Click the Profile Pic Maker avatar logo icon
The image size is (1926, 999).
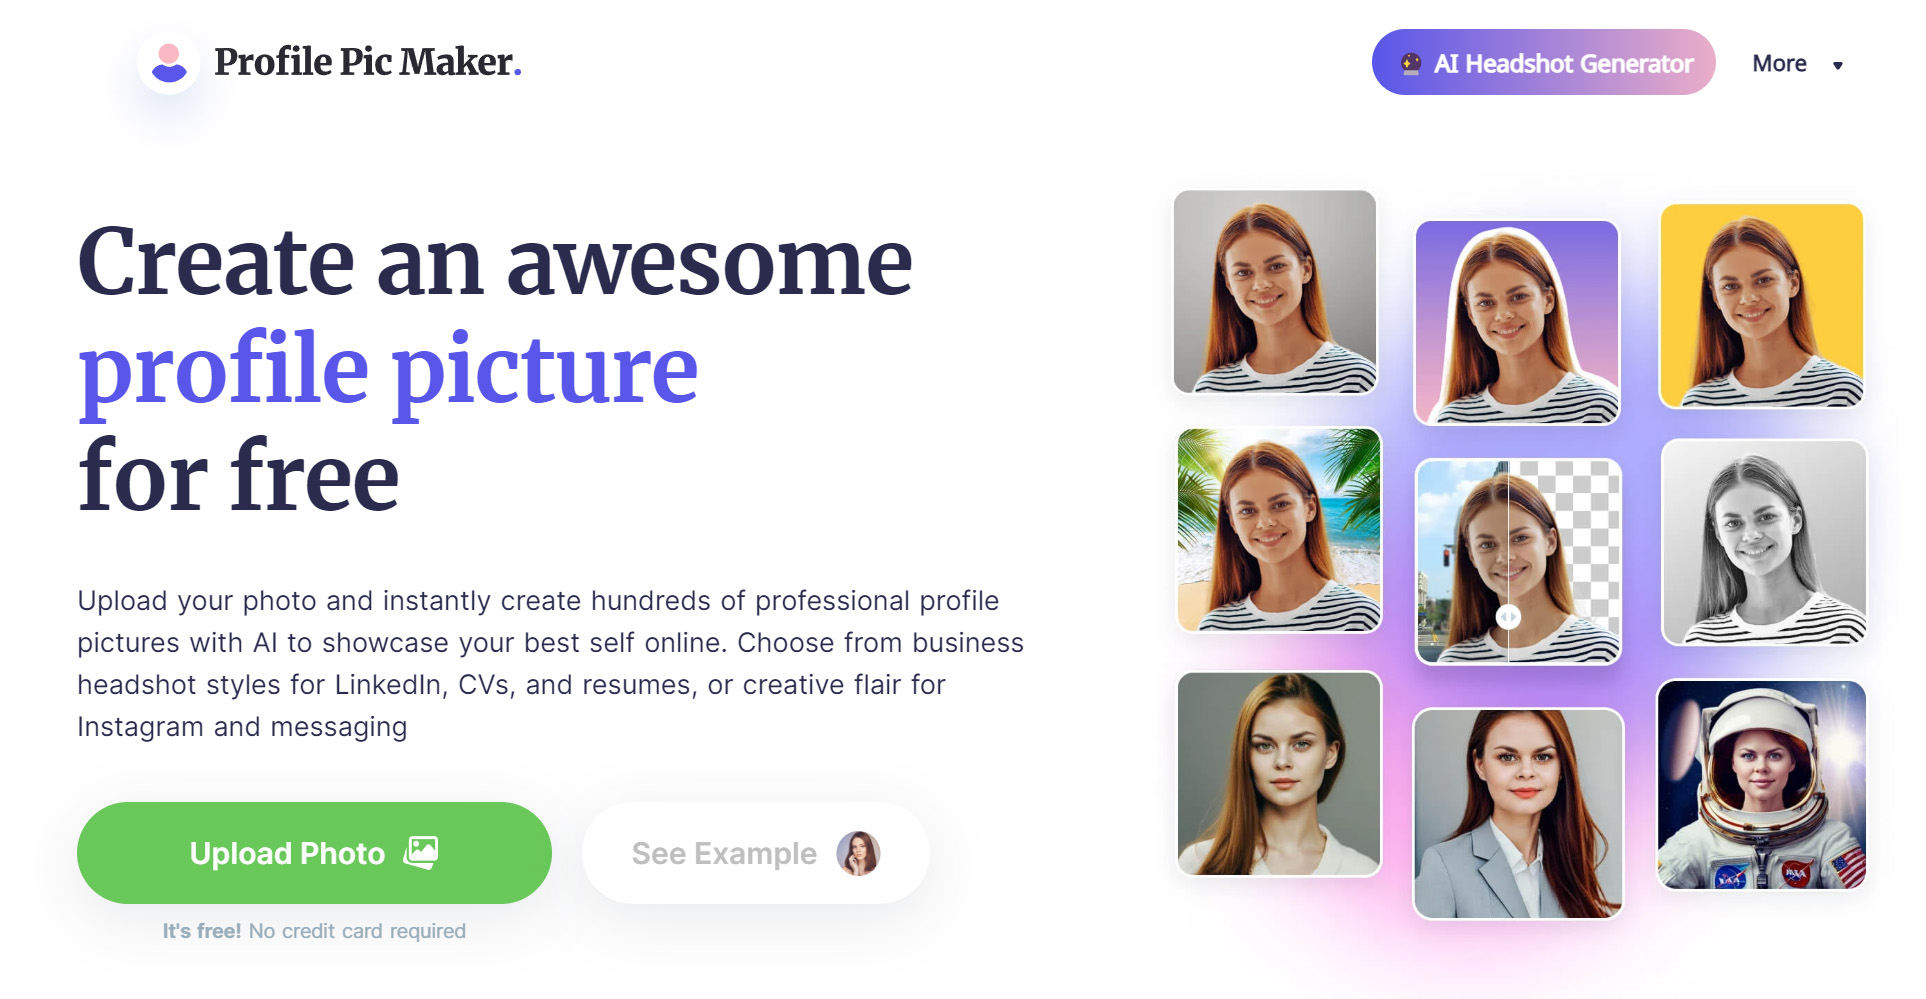169,63
